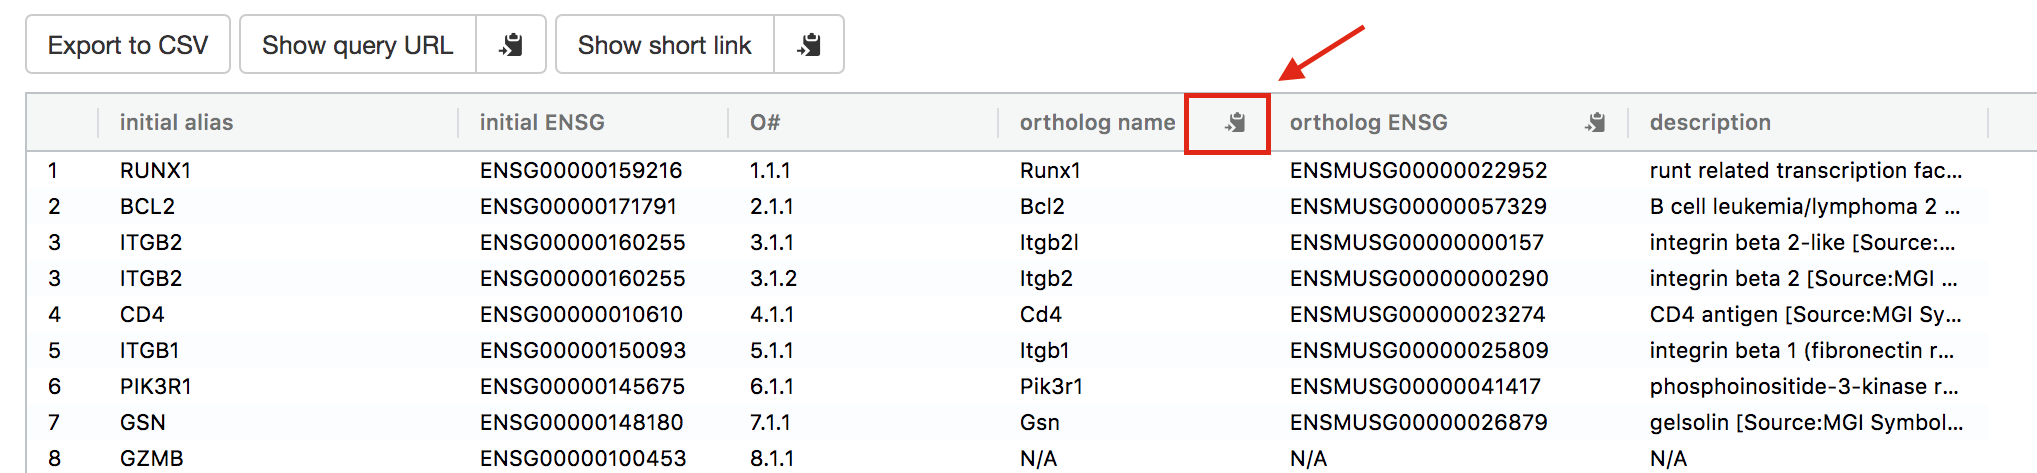Click the Export to CSV button
This screenshot has height=473, width=2037.
coord(128,45)
